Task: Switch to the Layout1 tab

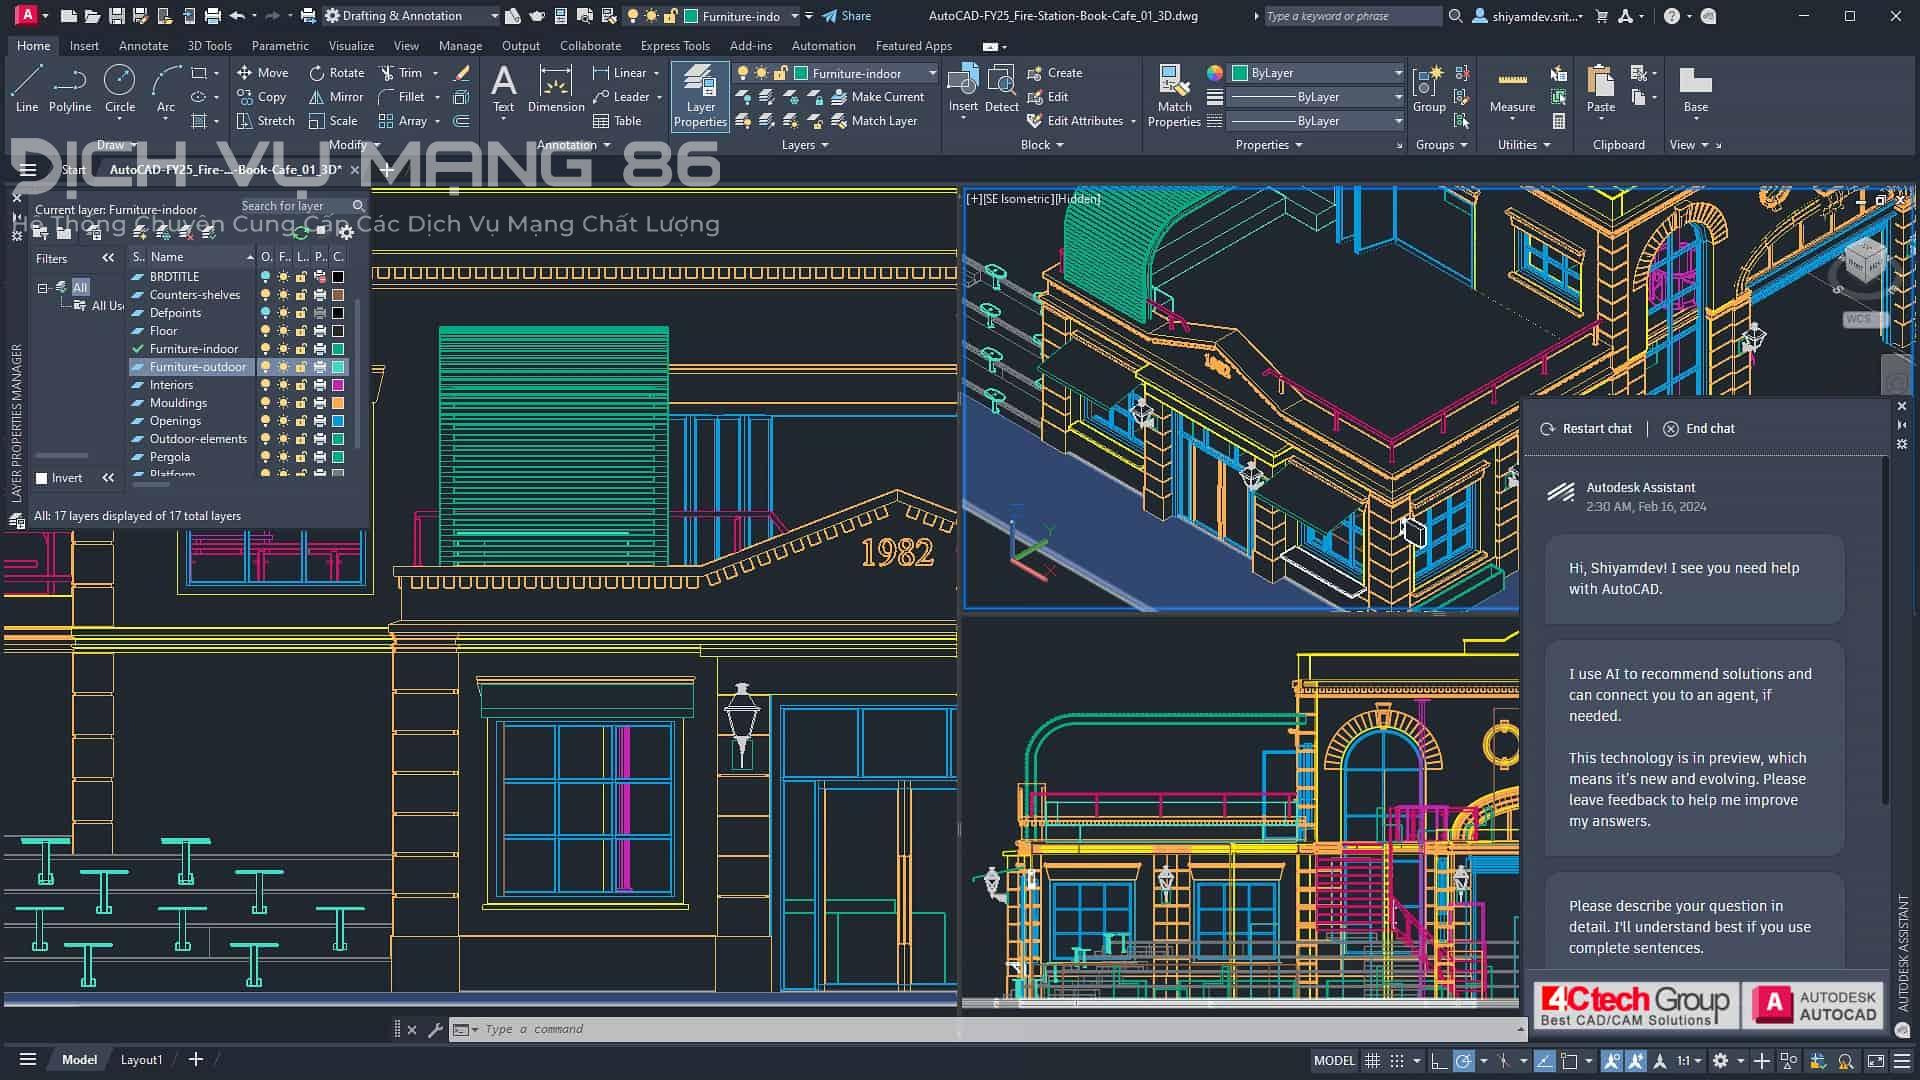Action: point(141,1060)
